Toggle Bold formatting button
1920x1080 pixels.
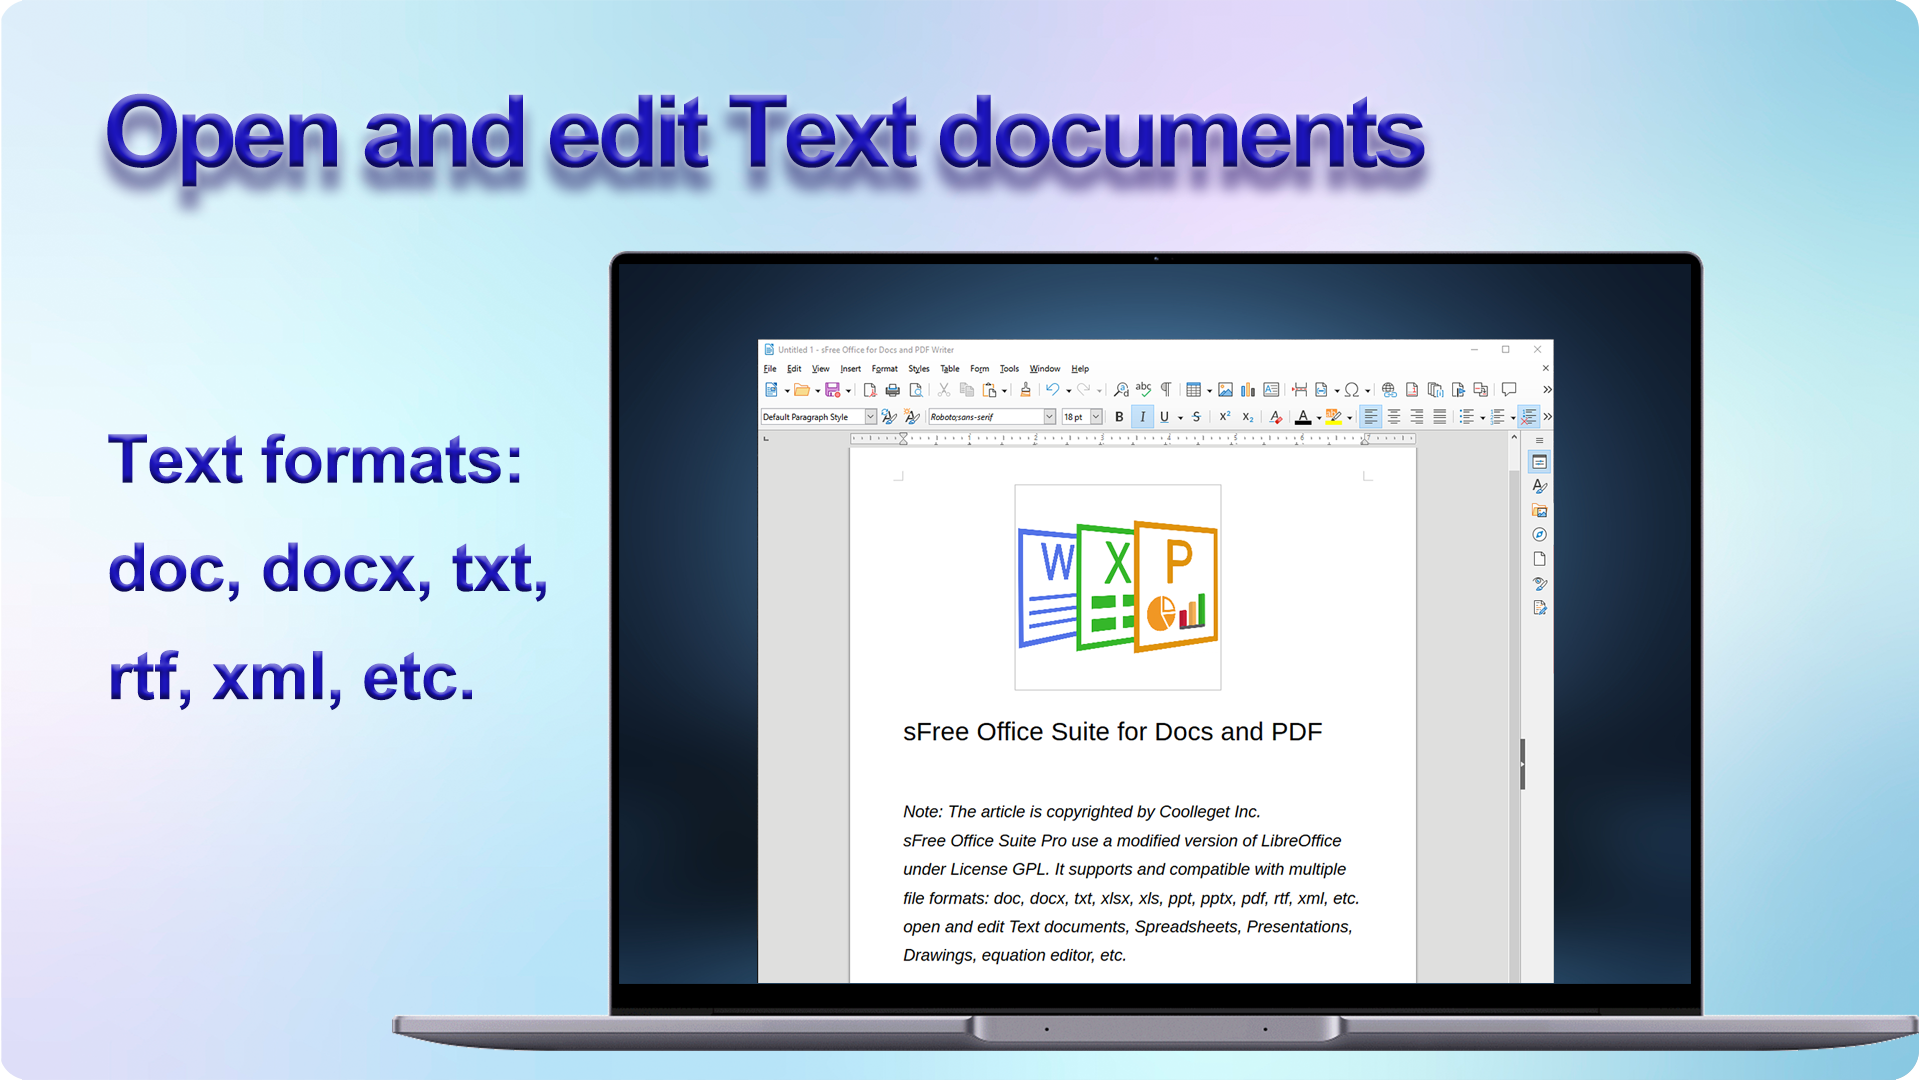coord(1119,417)
